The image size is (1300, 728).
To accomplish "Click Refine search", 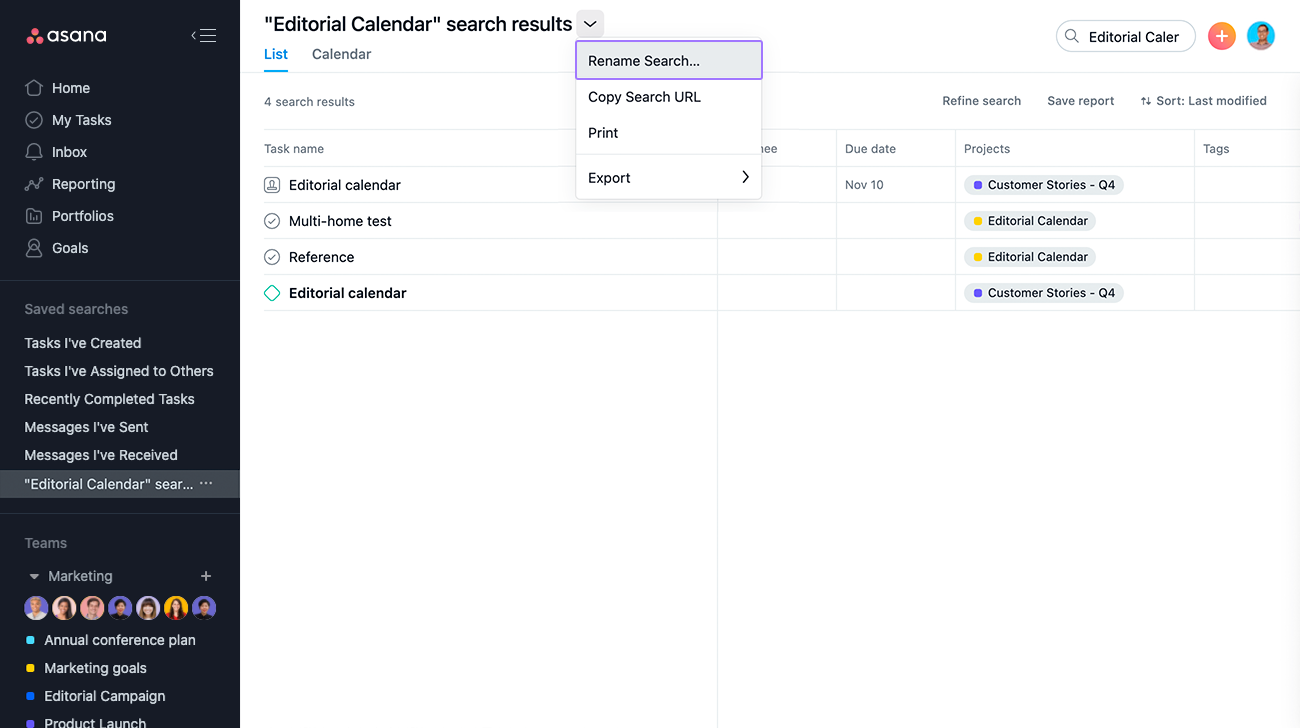I will [981, 101].
